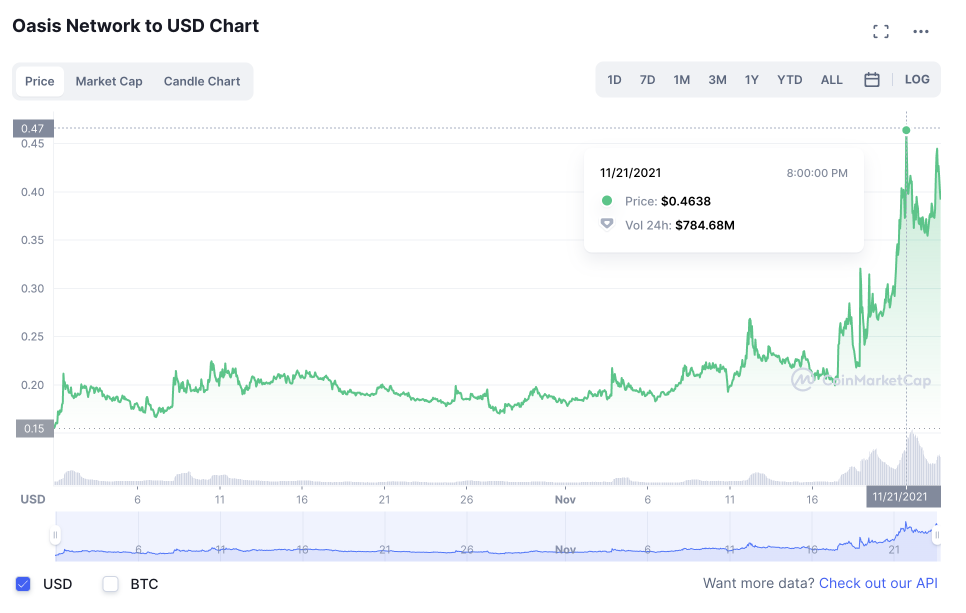Switch to the Candle Chart tab
The height and width of the screenshot is (613, 966).
(202, 81)
